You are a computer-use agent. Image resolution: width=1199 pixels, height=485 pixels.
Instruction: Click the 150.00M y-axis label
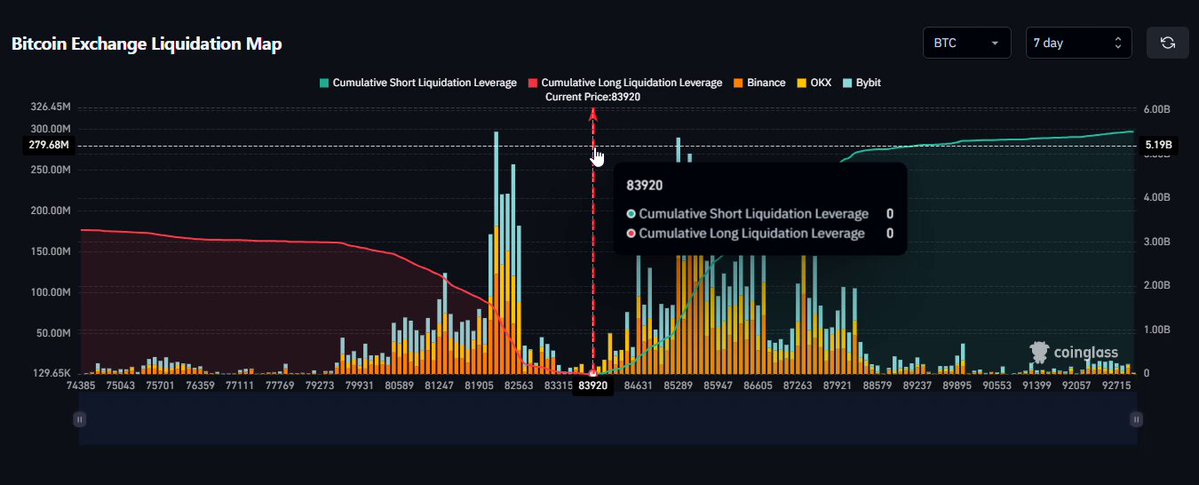[x=50, y=252]
